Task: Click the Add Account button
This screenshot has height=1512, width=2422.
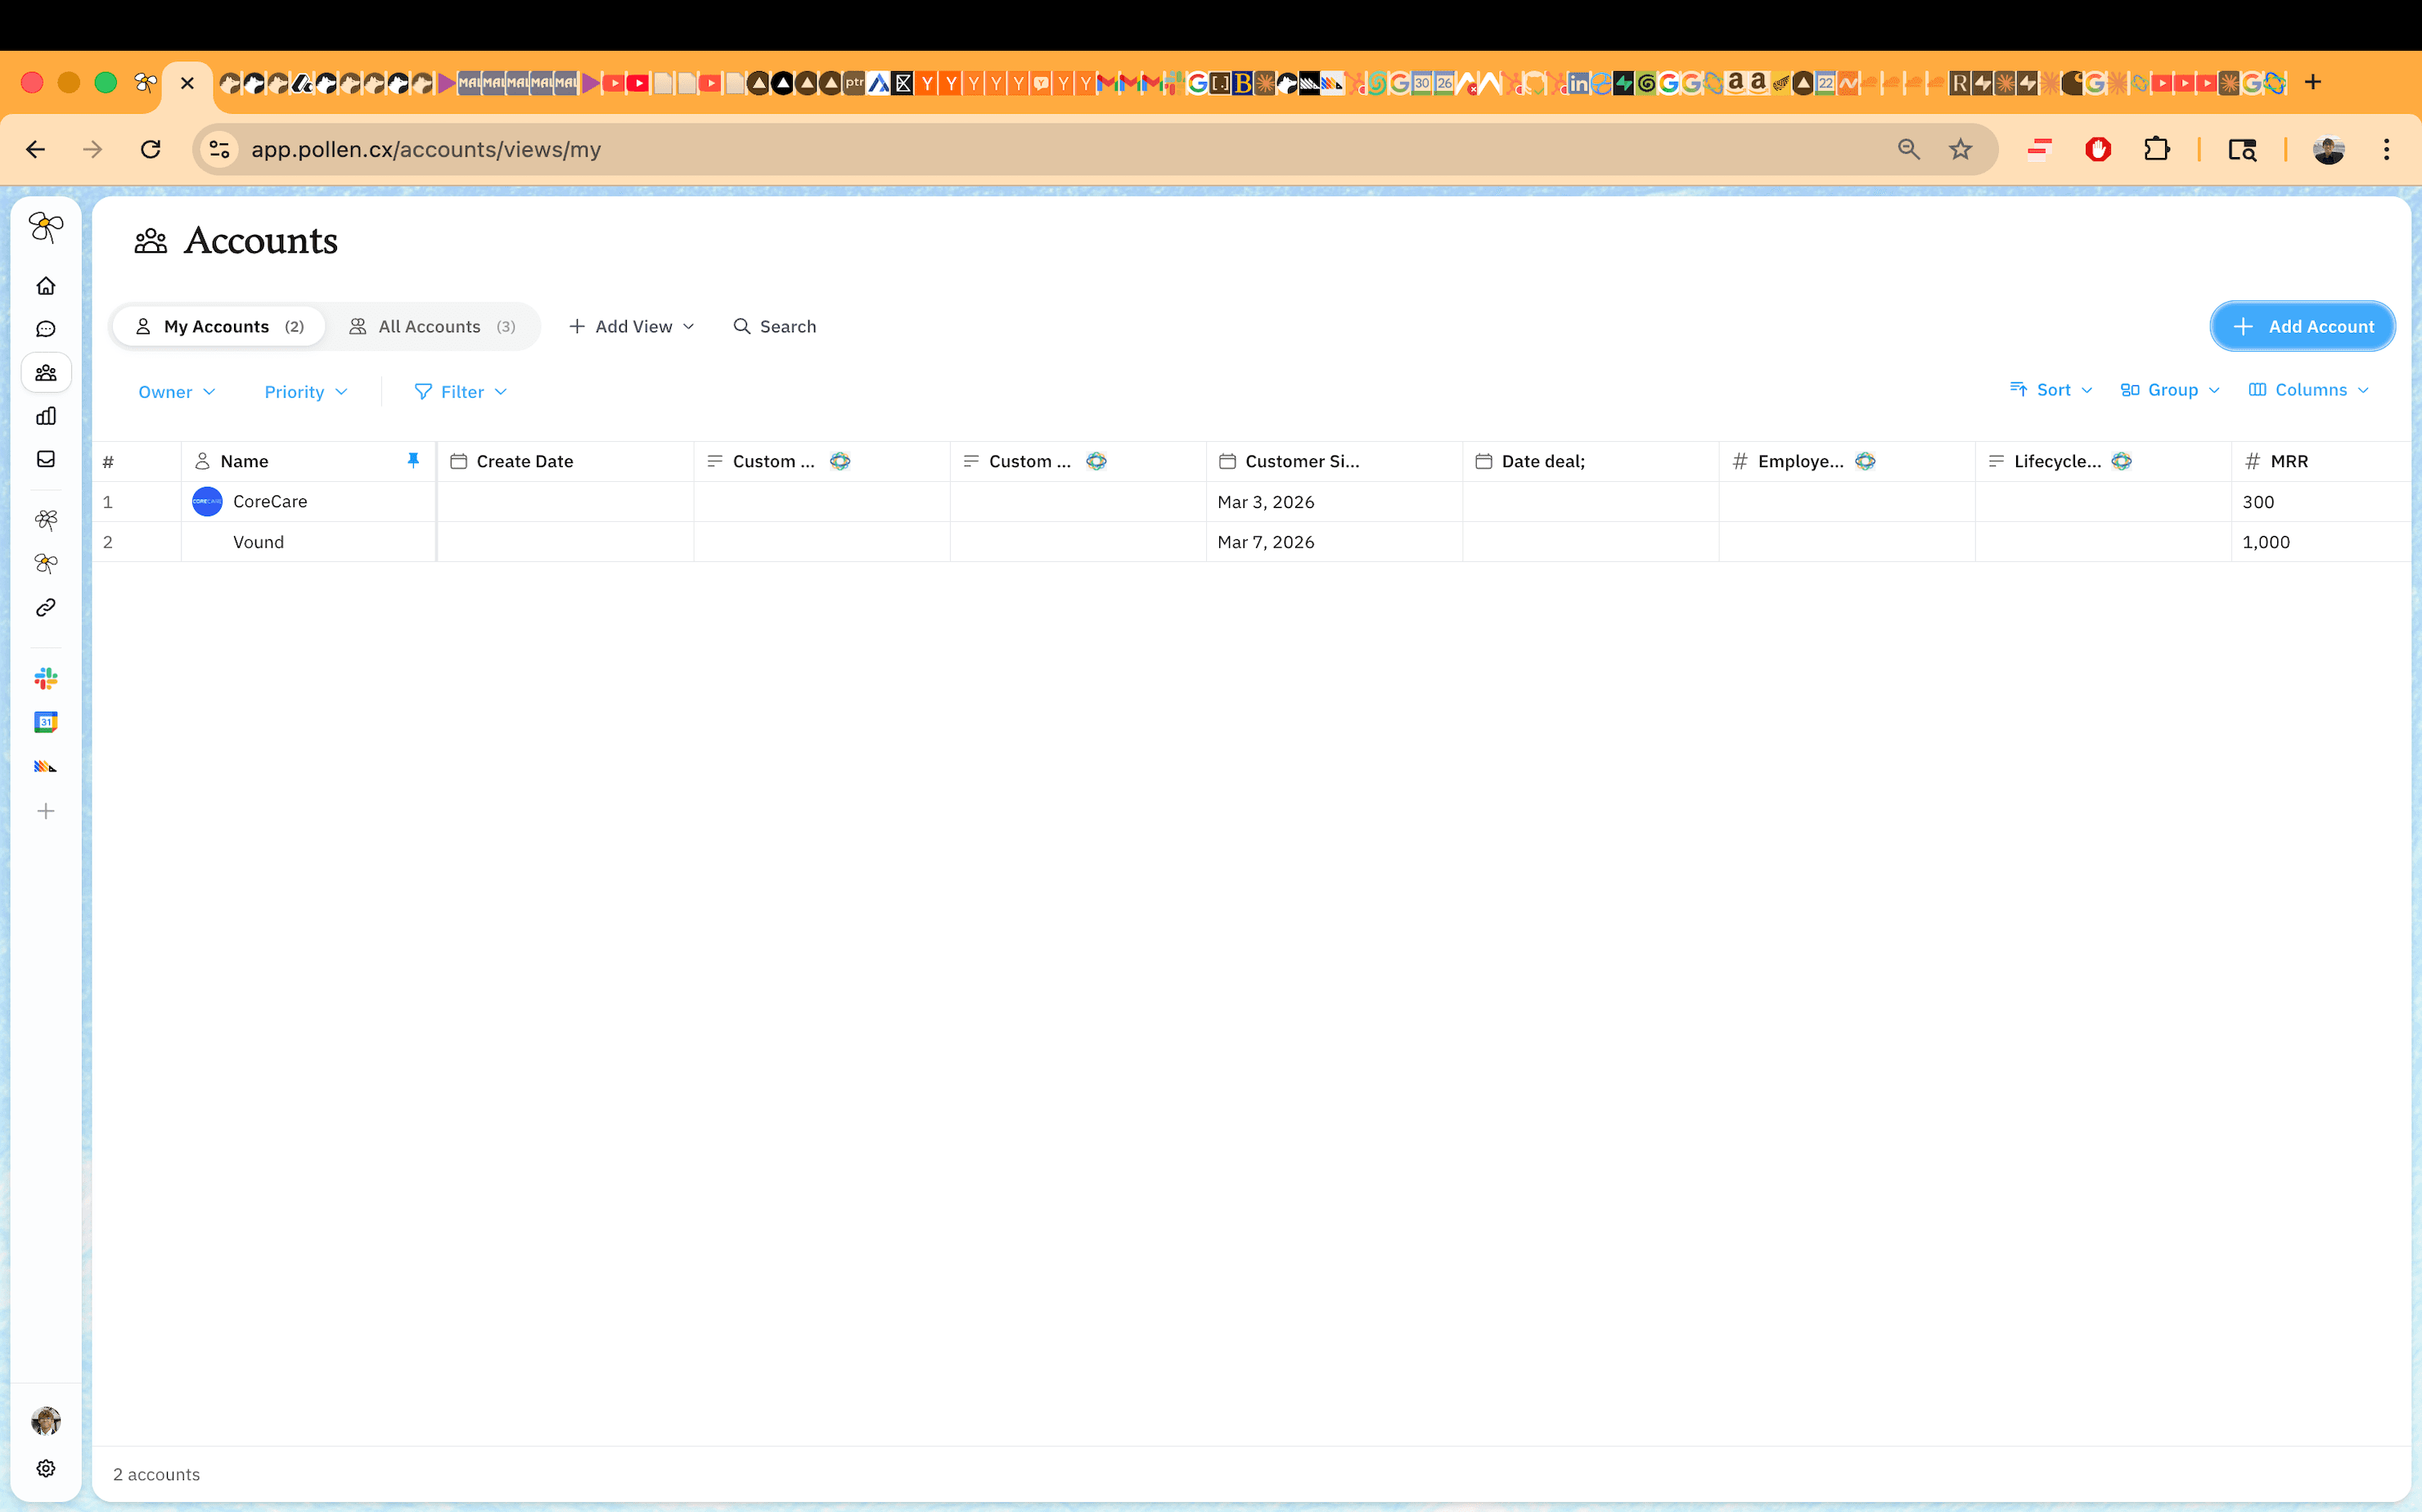Action: 2302,327
